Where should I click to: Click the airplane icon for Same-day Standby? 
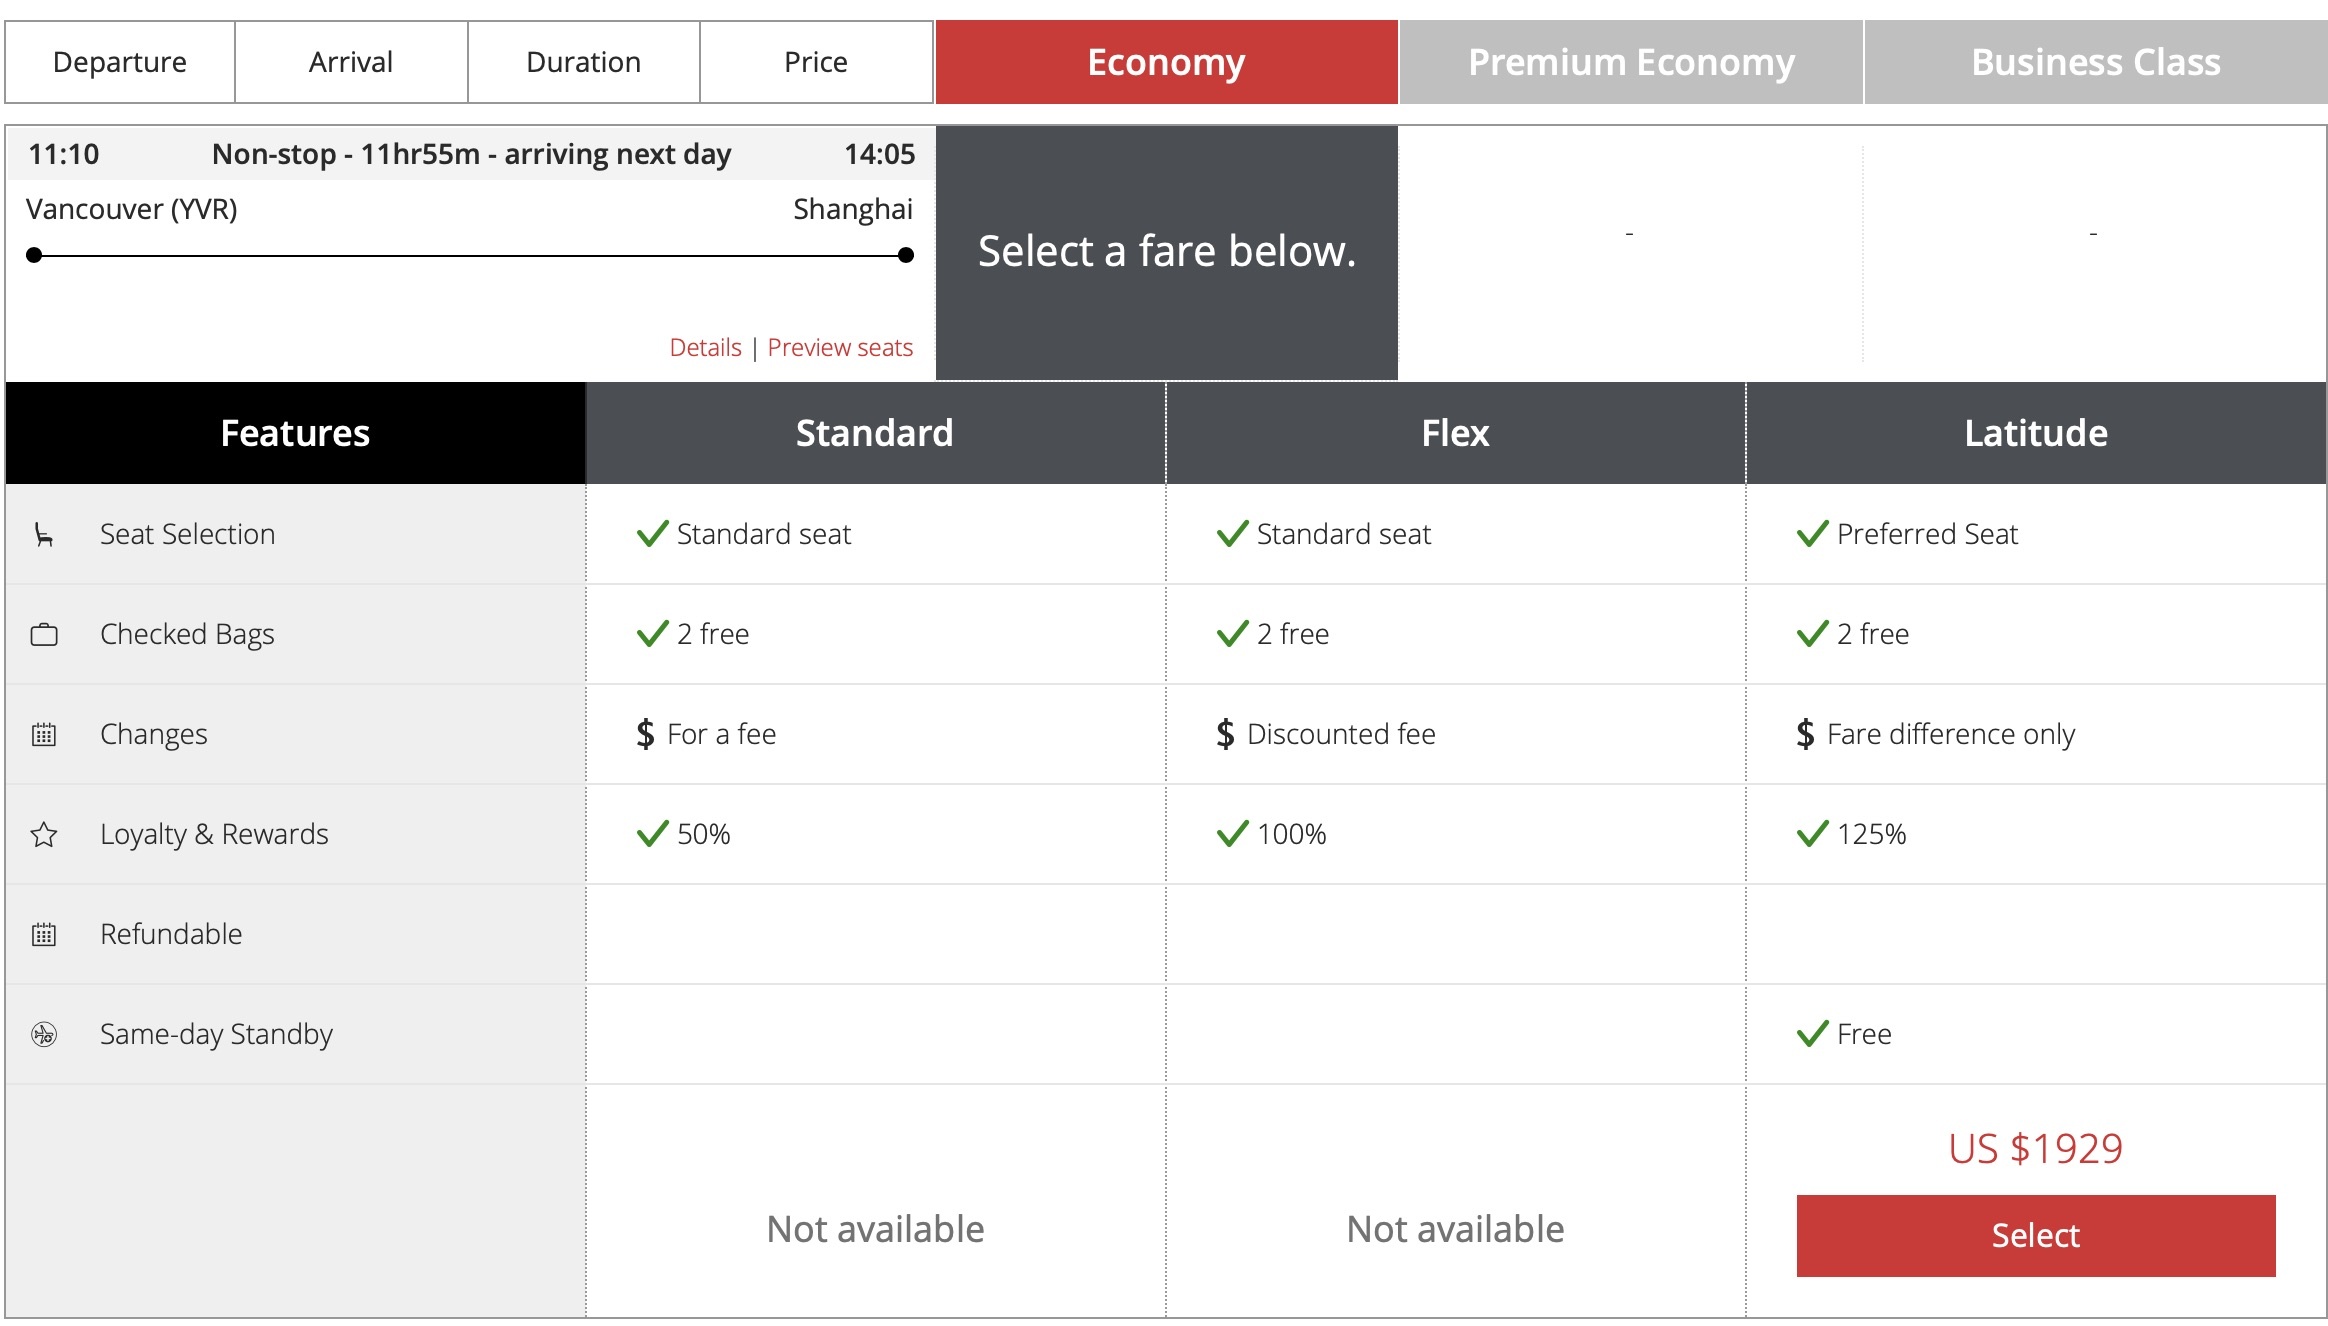tap(44, 1035)
